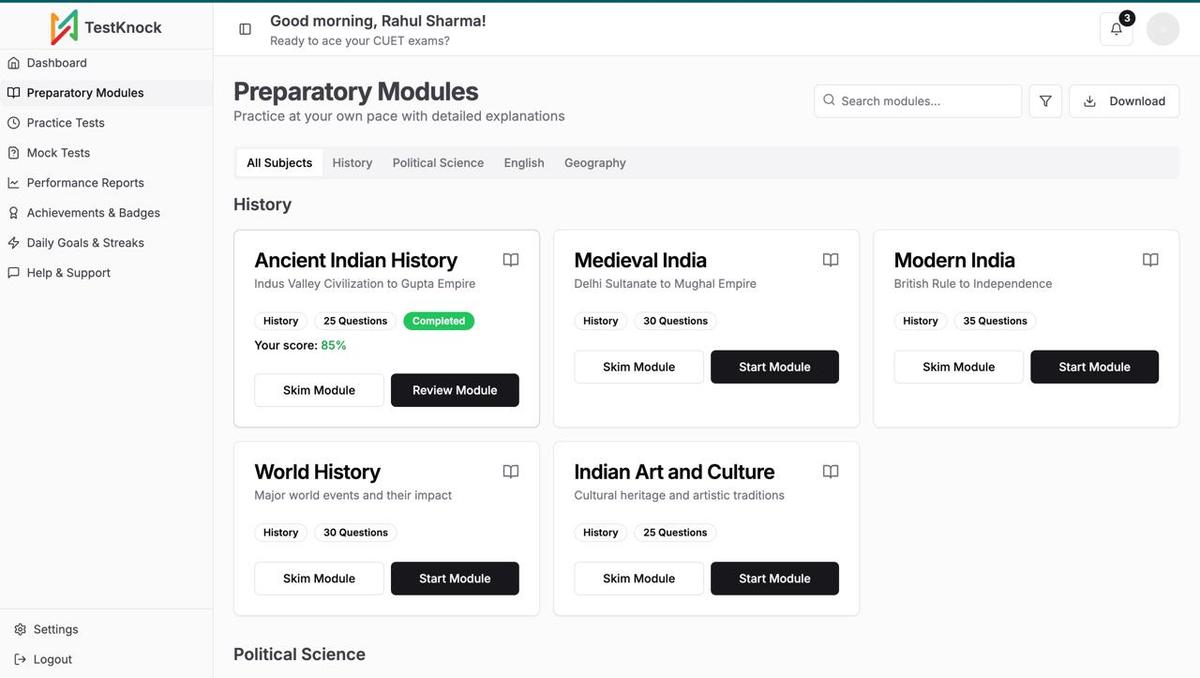Screen dimensions: 1200x678
Task: Start the Medieval India module
Action: (x=774, y=366)
